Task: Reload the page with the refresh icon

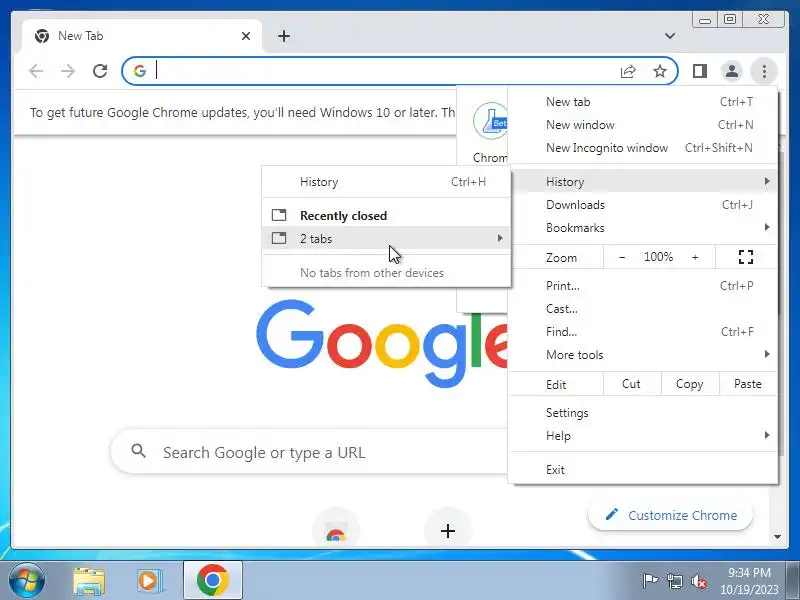Action: coord(100,71)
